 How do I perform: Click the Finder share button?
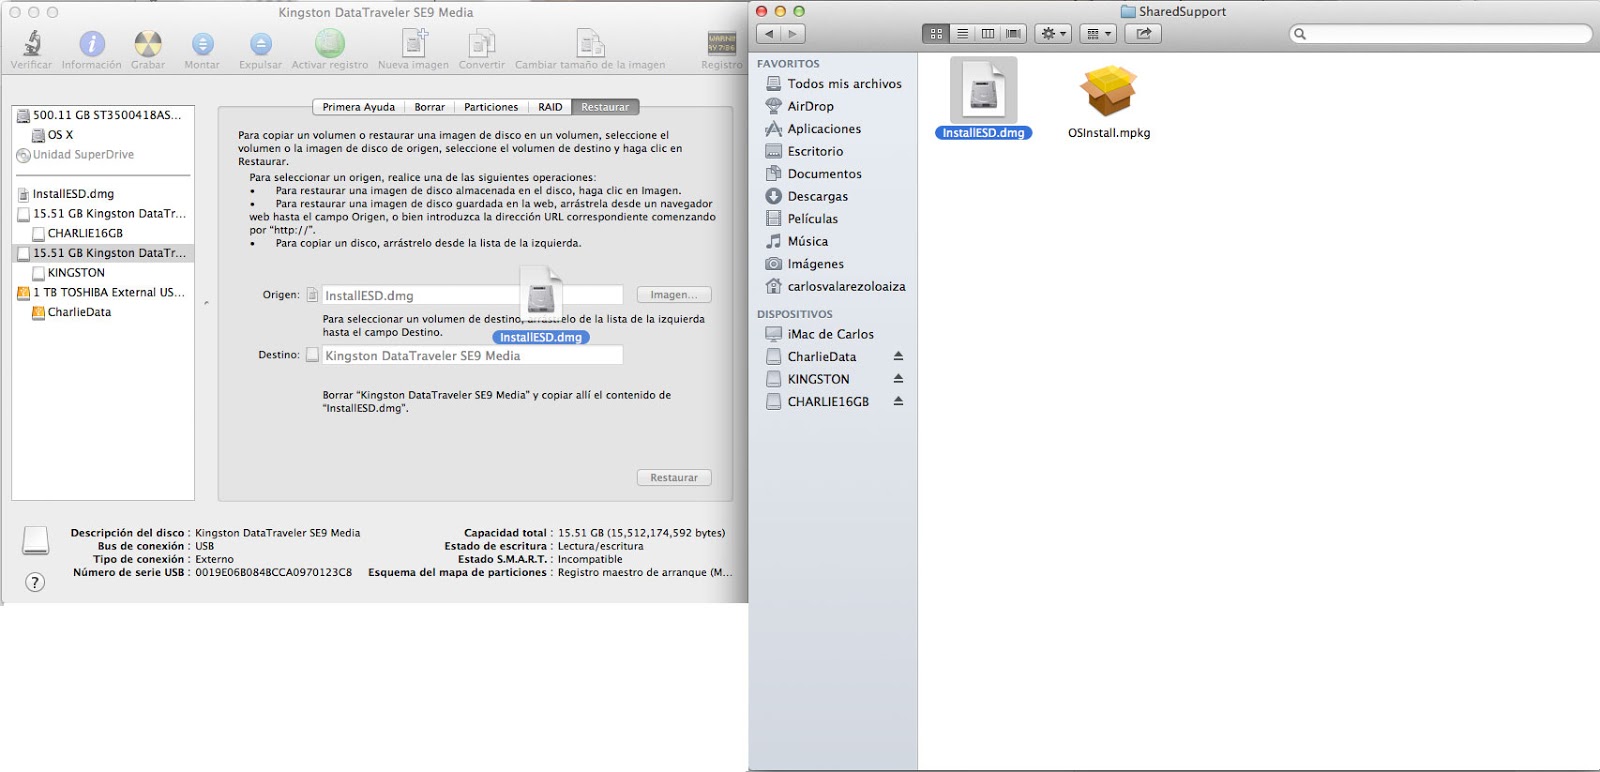point(1143,33)
